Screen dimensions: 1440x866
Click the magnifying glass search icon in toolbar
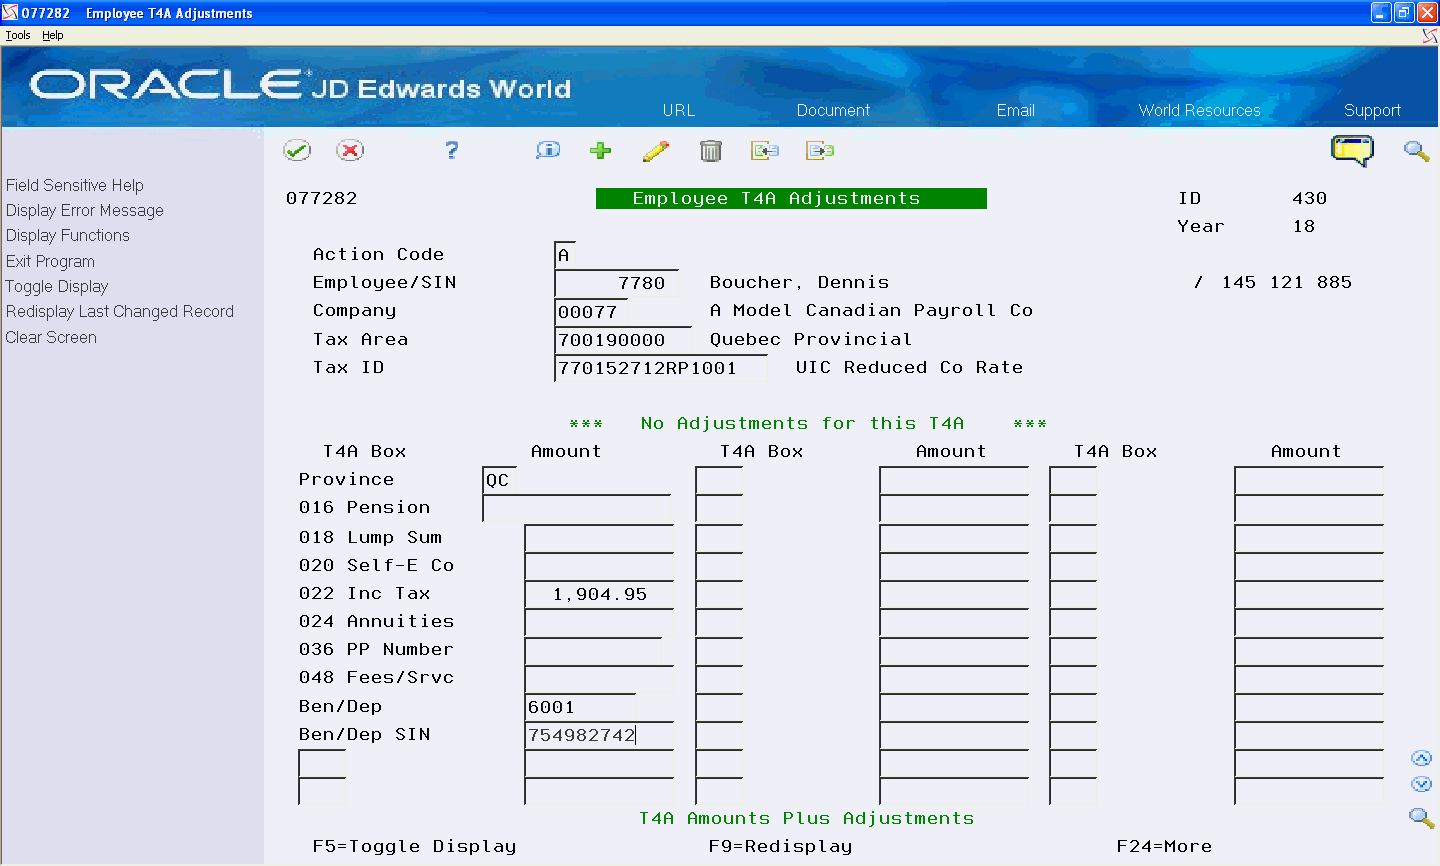pos(1416,151)
